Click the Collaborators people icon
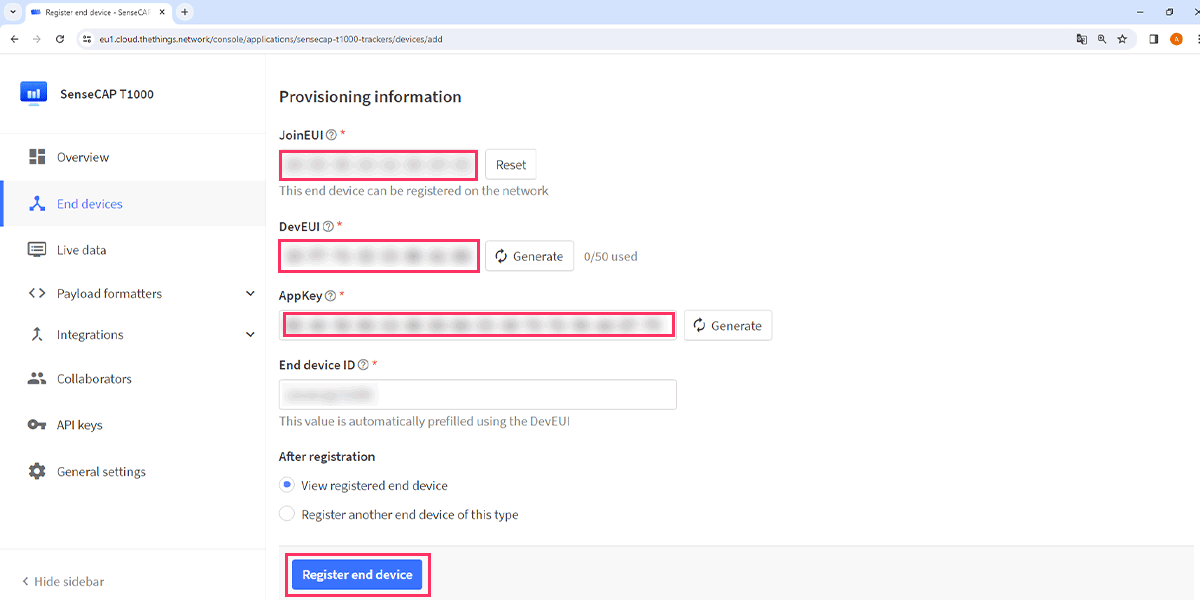Image resolution: width=1200 pixels, height=600 pixels. 37,379
